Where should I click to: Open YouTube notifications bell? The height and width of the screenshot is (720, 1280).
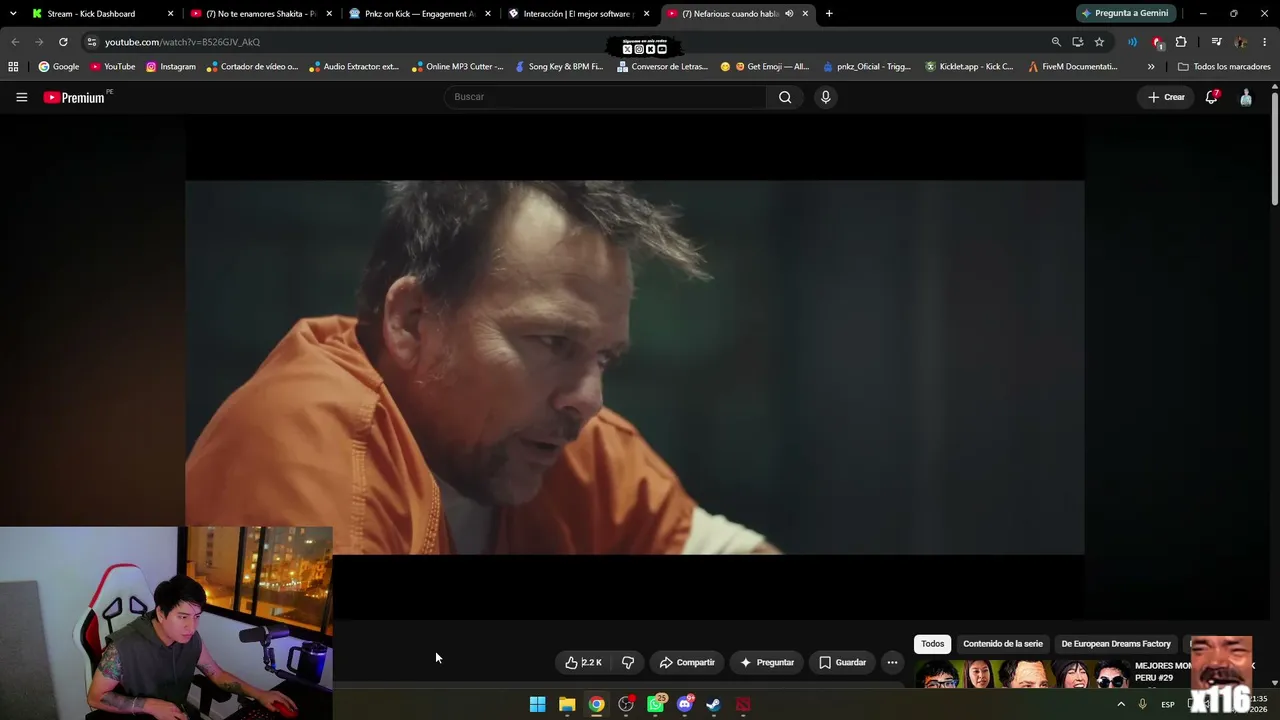(1211, 97)
